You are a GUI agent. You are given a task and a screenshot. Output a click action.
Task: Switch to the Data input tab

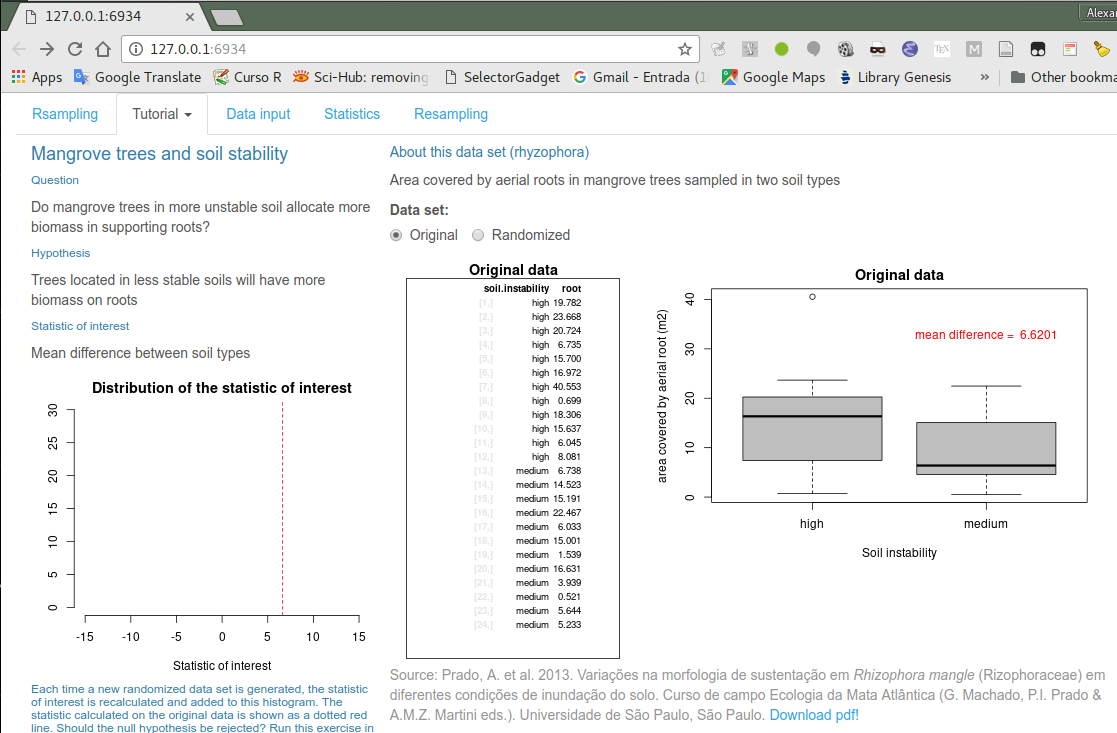(x=258, y=114)
